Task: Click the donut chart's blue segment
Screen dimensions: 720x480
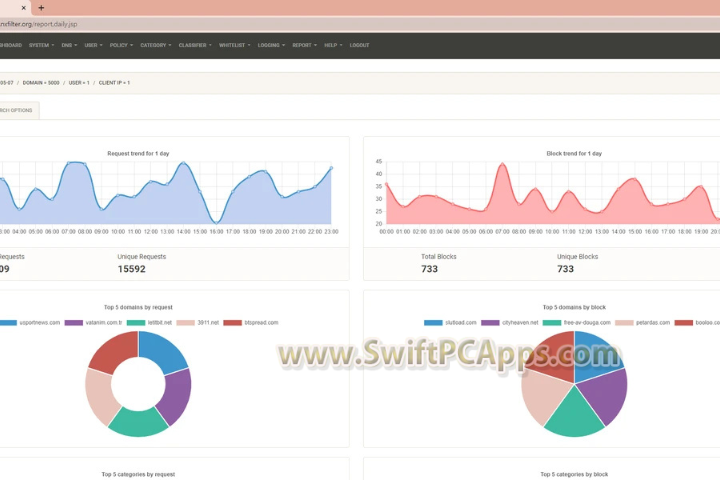Action: coord(166,352)
